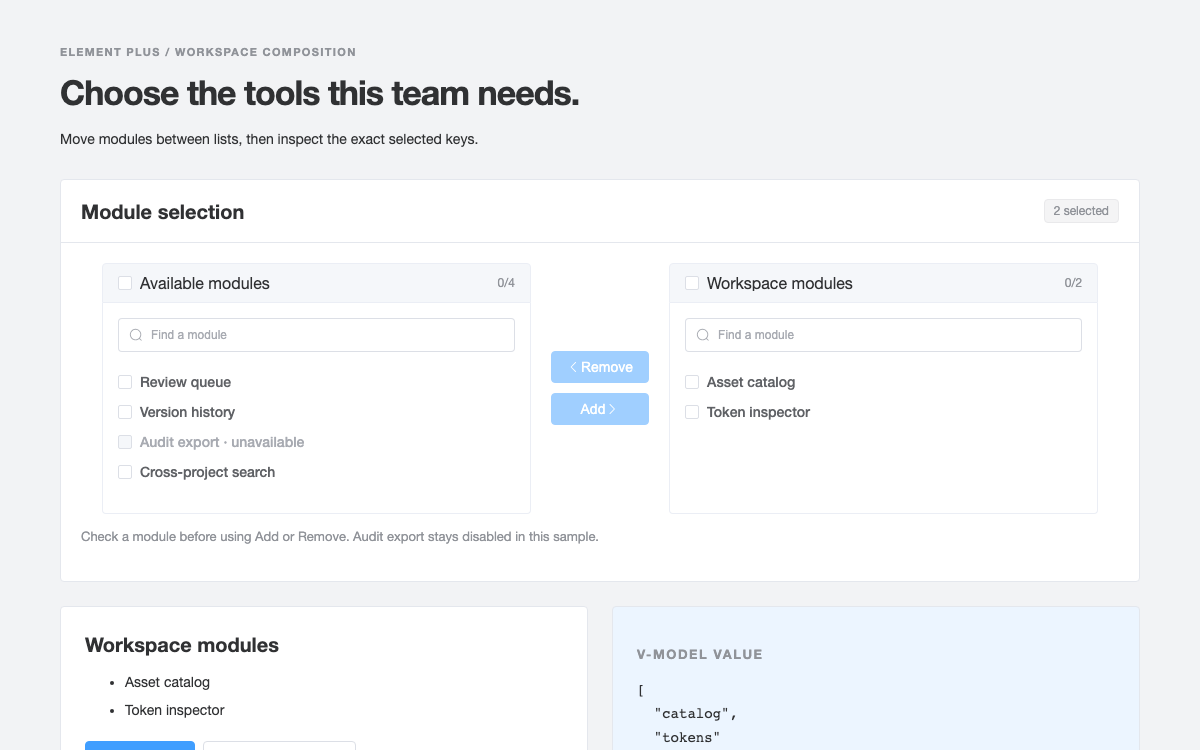Click the "Move modules between lists" description
This screenshot has width=1200, height=750.
pos(269,139)
